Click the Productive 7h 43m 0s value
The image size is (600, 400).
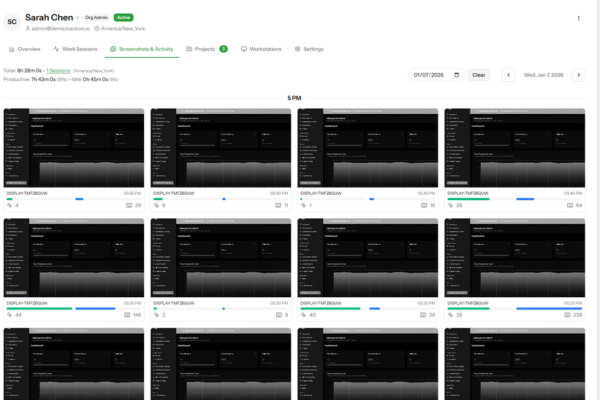click(x=43, y=79)
